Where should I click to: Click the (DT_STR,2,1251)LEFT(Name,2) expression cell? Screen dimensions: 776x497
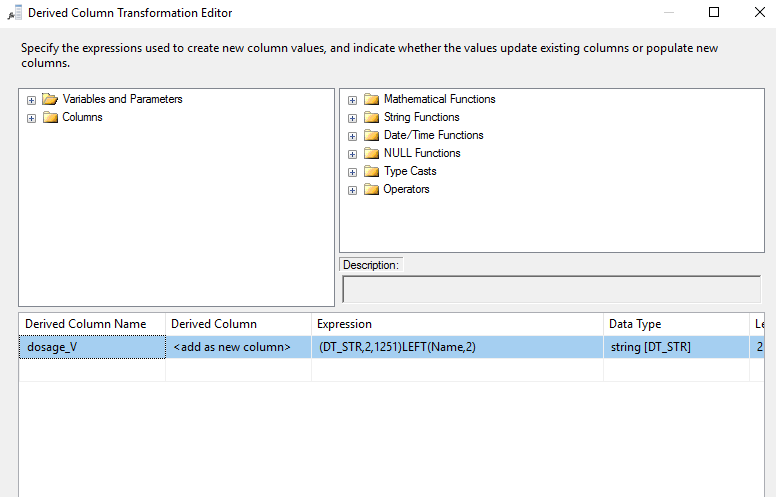pos(457,347)
